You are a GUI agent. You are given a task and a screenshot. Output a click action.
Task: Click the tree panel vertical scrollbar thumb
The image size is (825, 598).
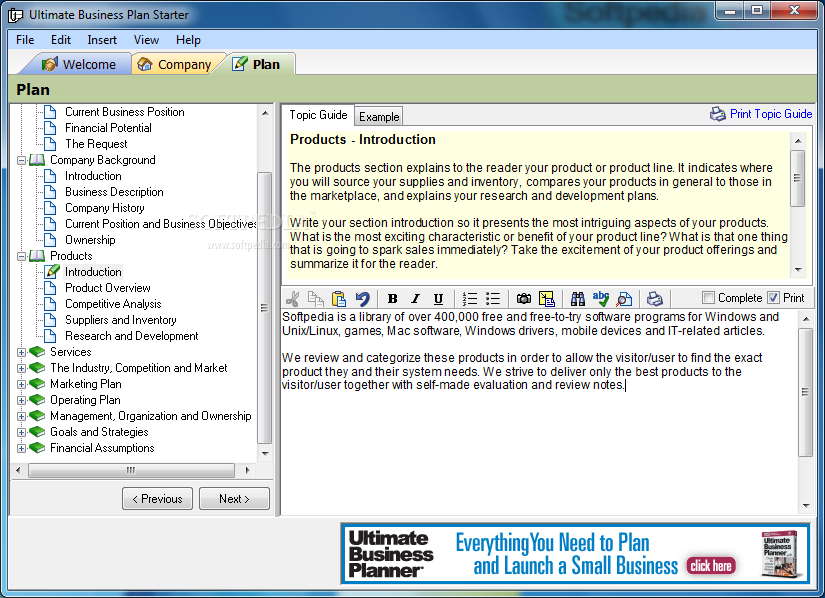265,308
